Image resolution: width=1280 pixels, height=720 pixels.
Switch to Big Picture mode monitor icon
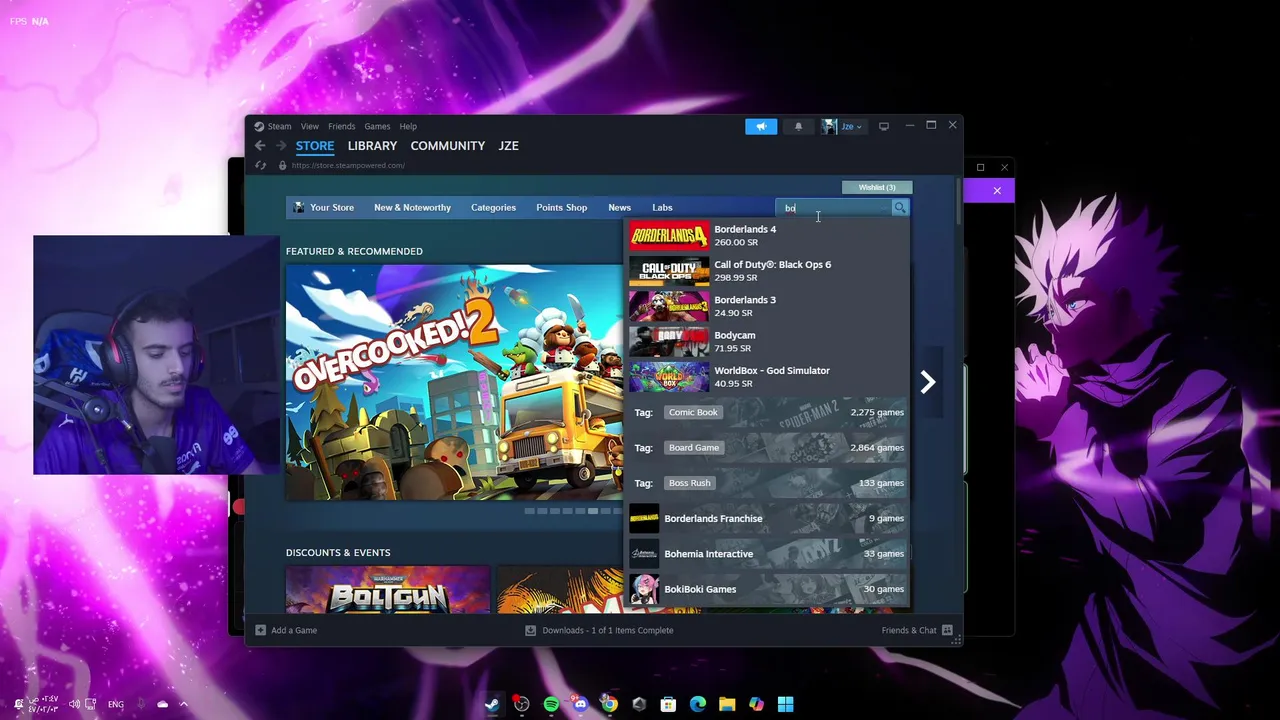tap(883, 126)
